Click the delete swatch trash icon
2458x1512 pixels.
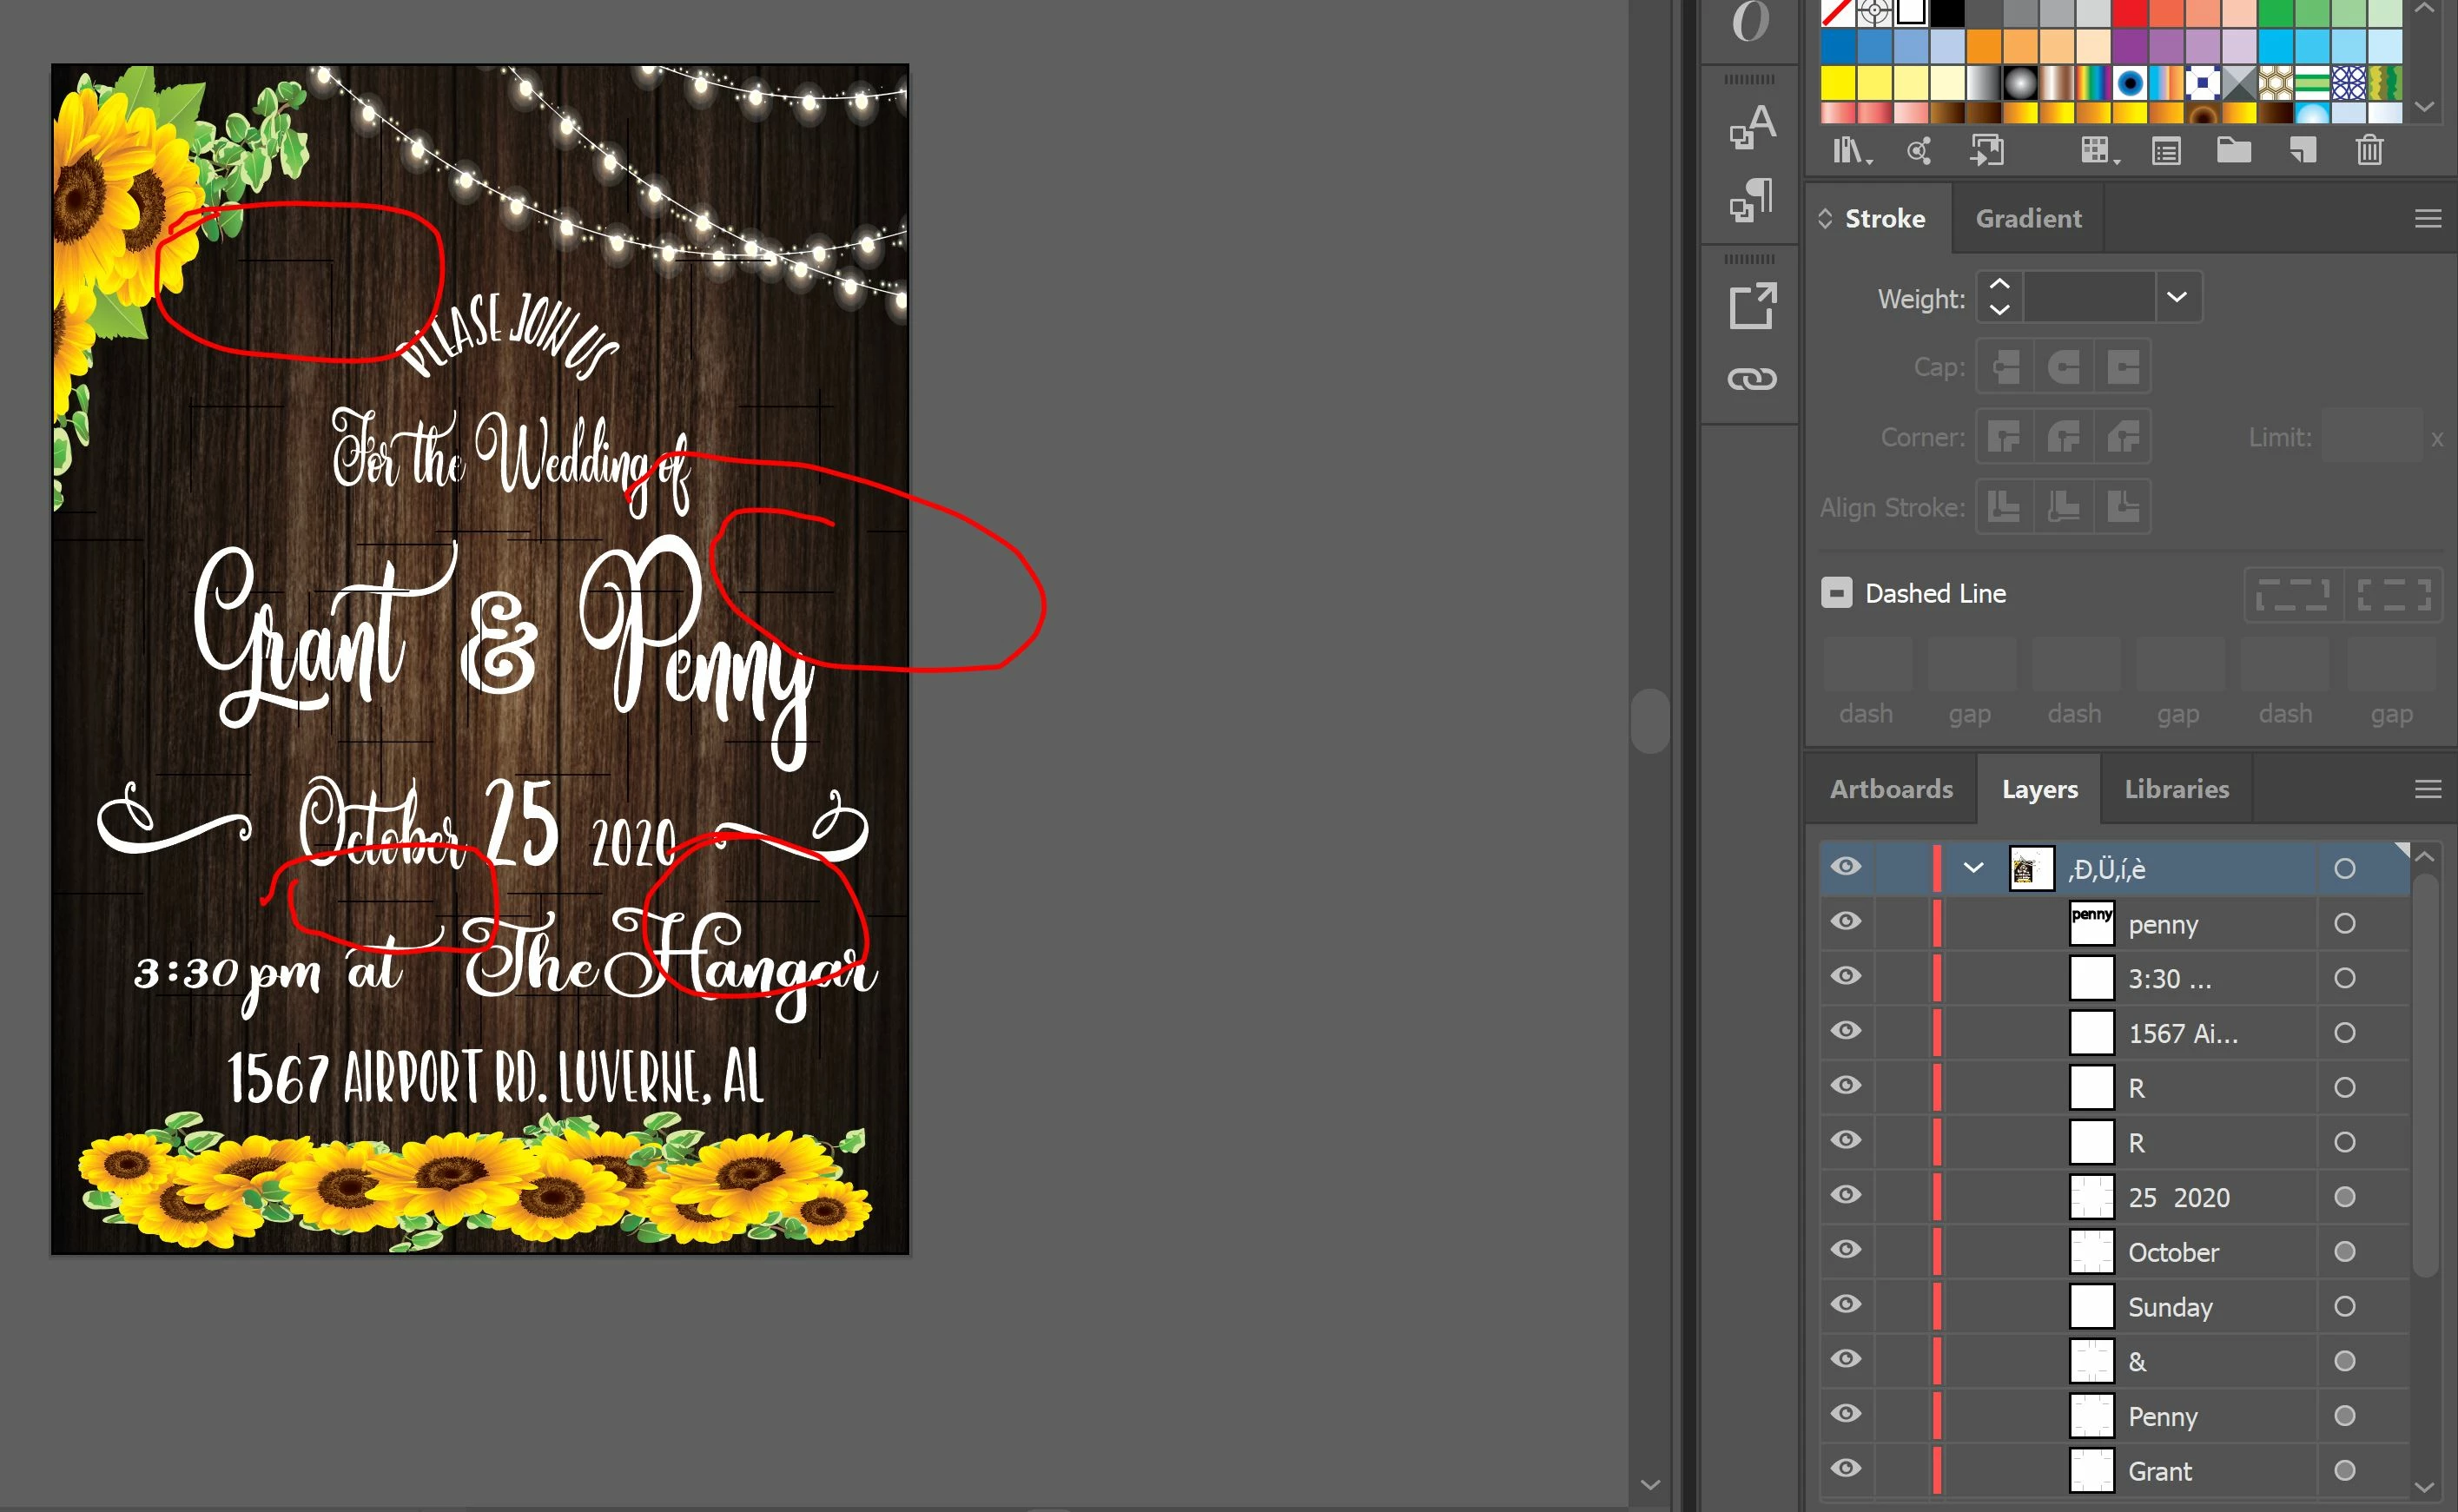pyautogui.click(x=2369, y=151)
